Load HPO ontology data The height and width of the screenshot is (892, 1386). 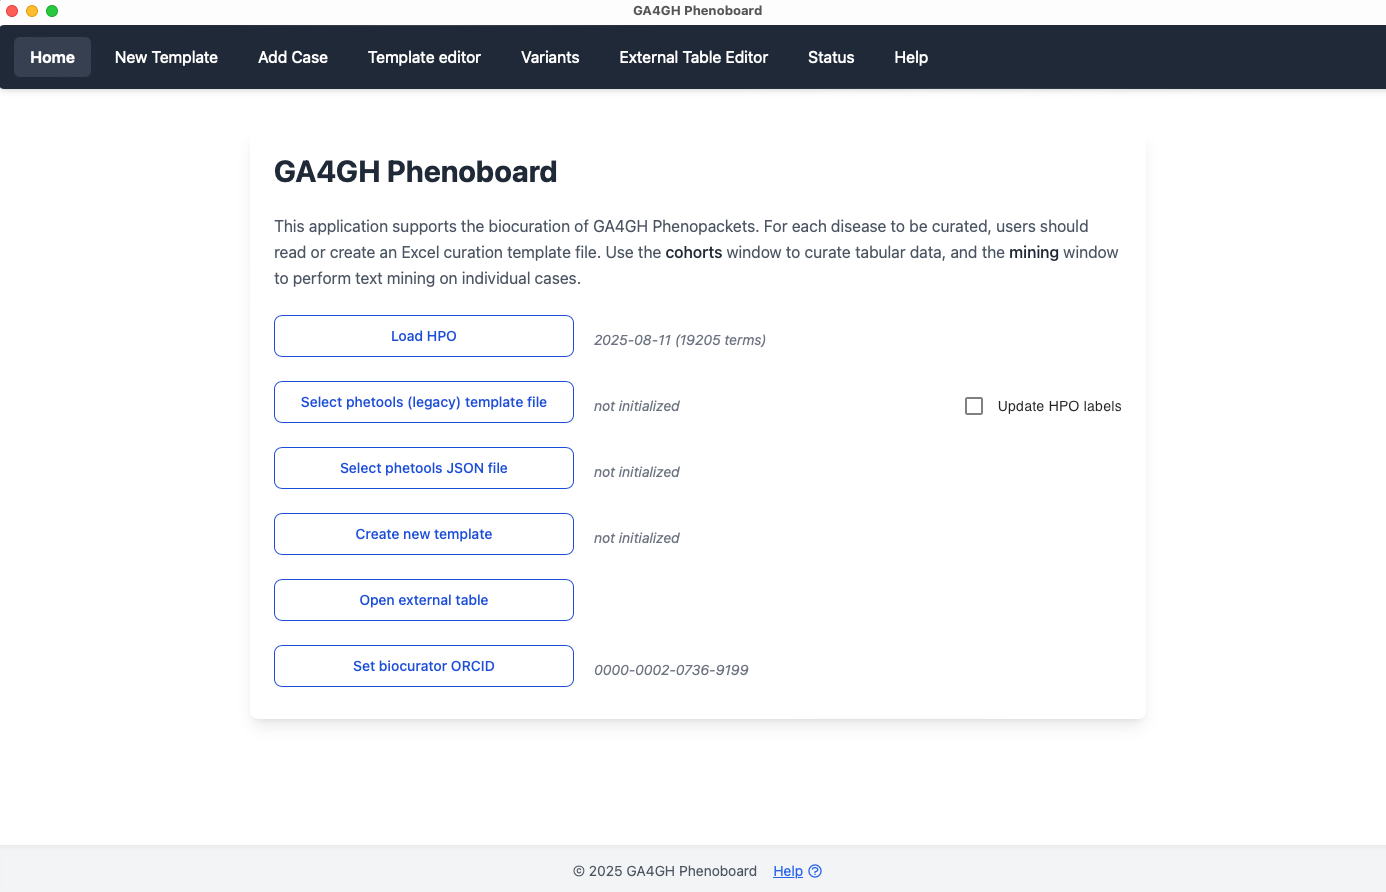423,336
